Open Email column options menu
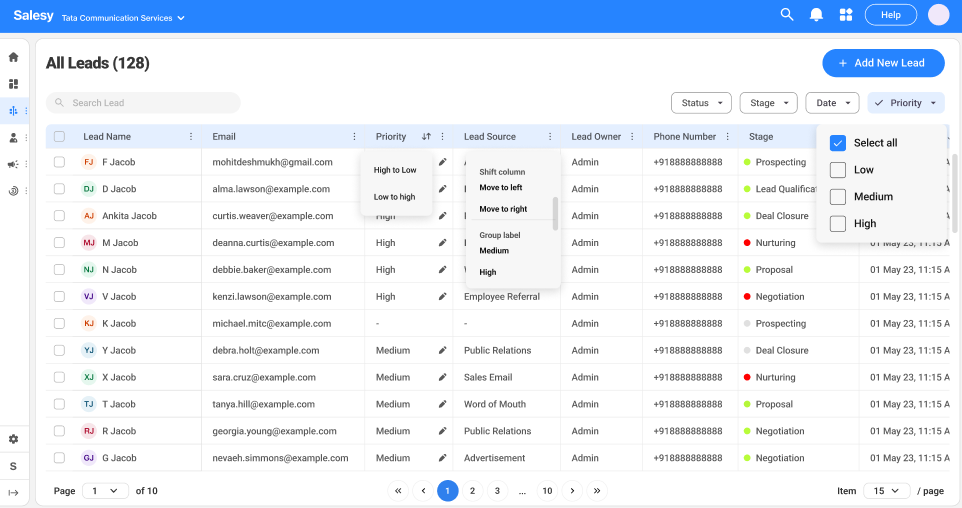Image resolution: width=962 pixels, height=508 pixels. coord(354,137)
